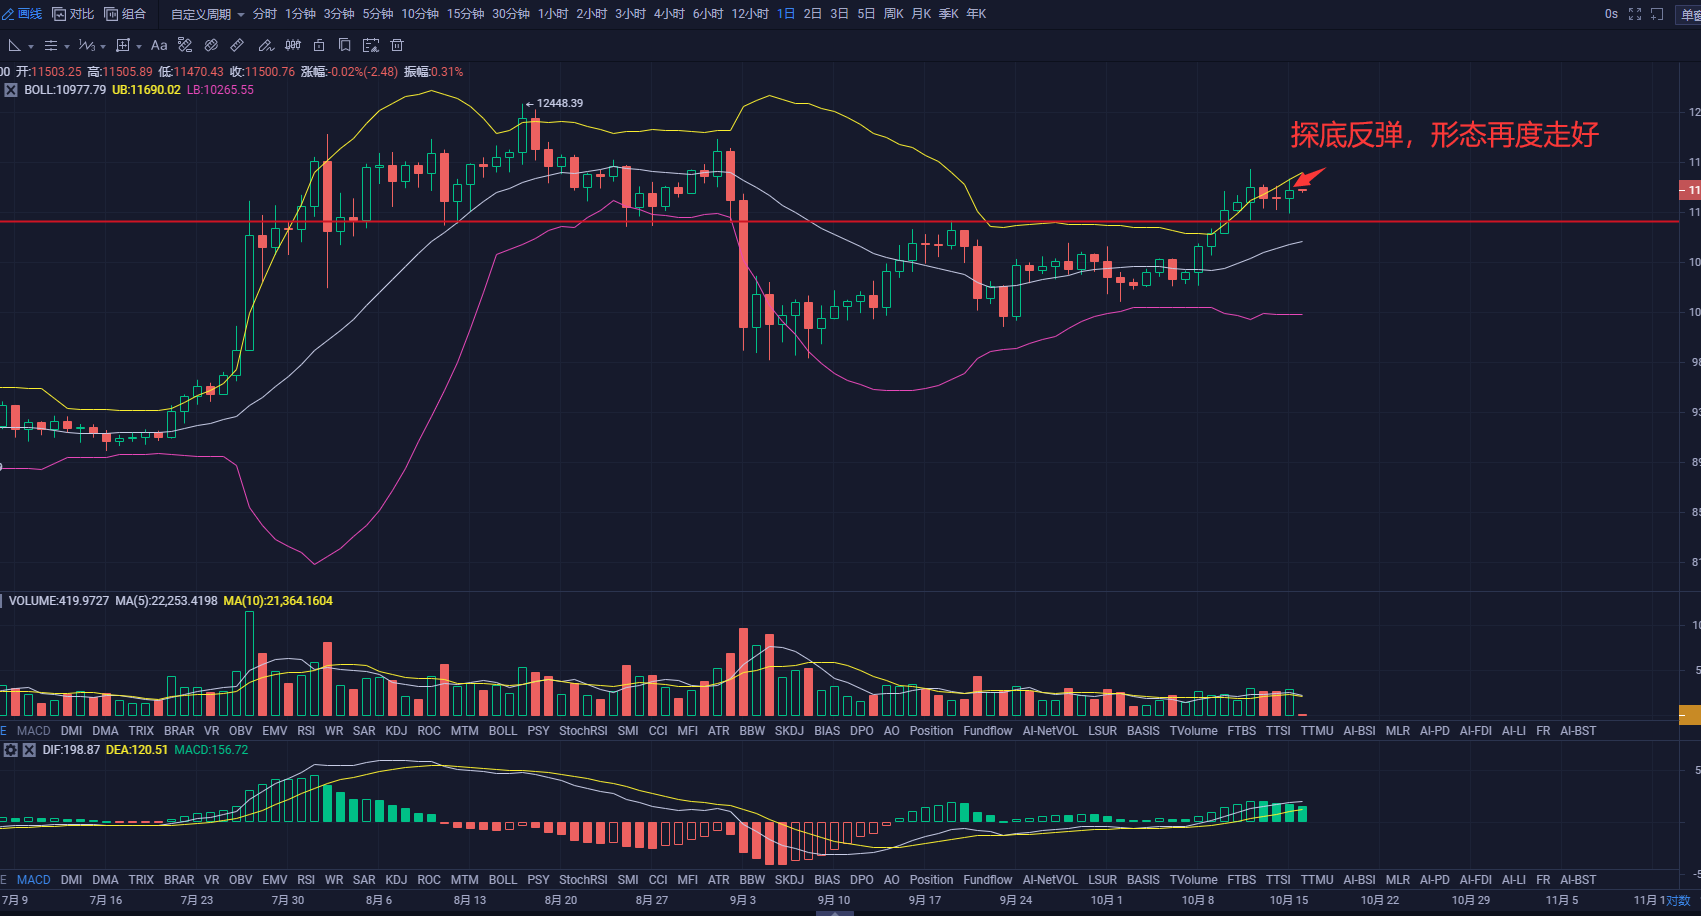
Task: Select the trend line drawing tool
Action: pyautogui.click(x=14, y=45)
